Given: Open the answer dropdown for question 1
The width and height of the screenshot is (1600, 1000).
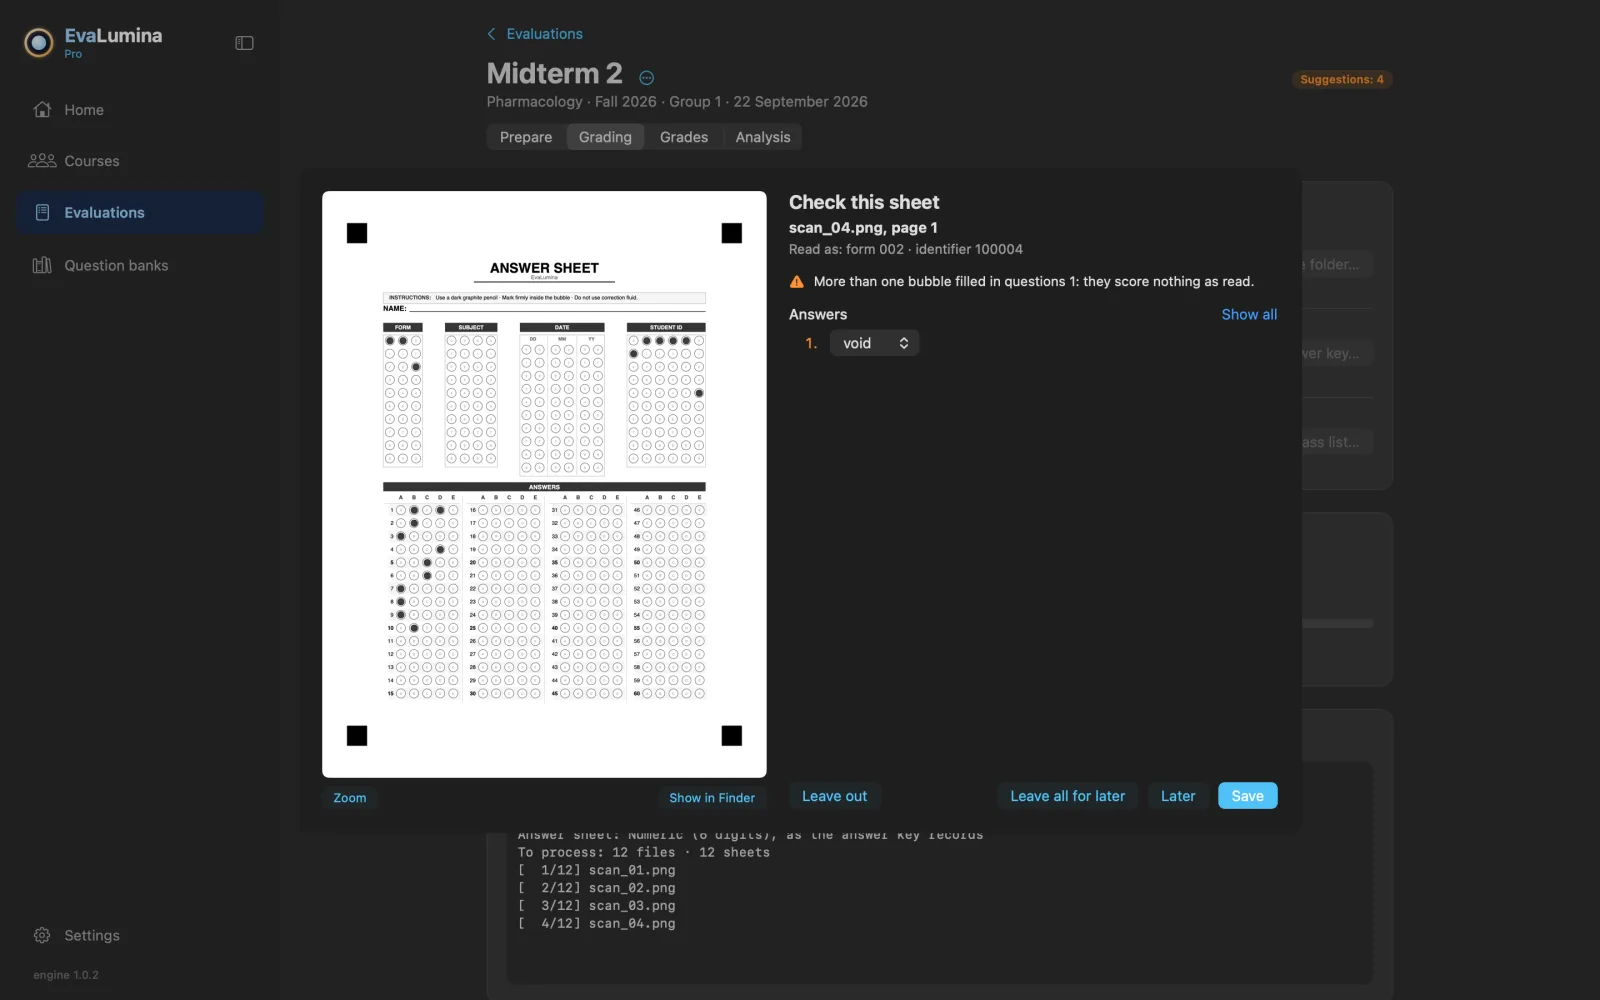Looking at the screenshot, I should click(x=874, y=343).
